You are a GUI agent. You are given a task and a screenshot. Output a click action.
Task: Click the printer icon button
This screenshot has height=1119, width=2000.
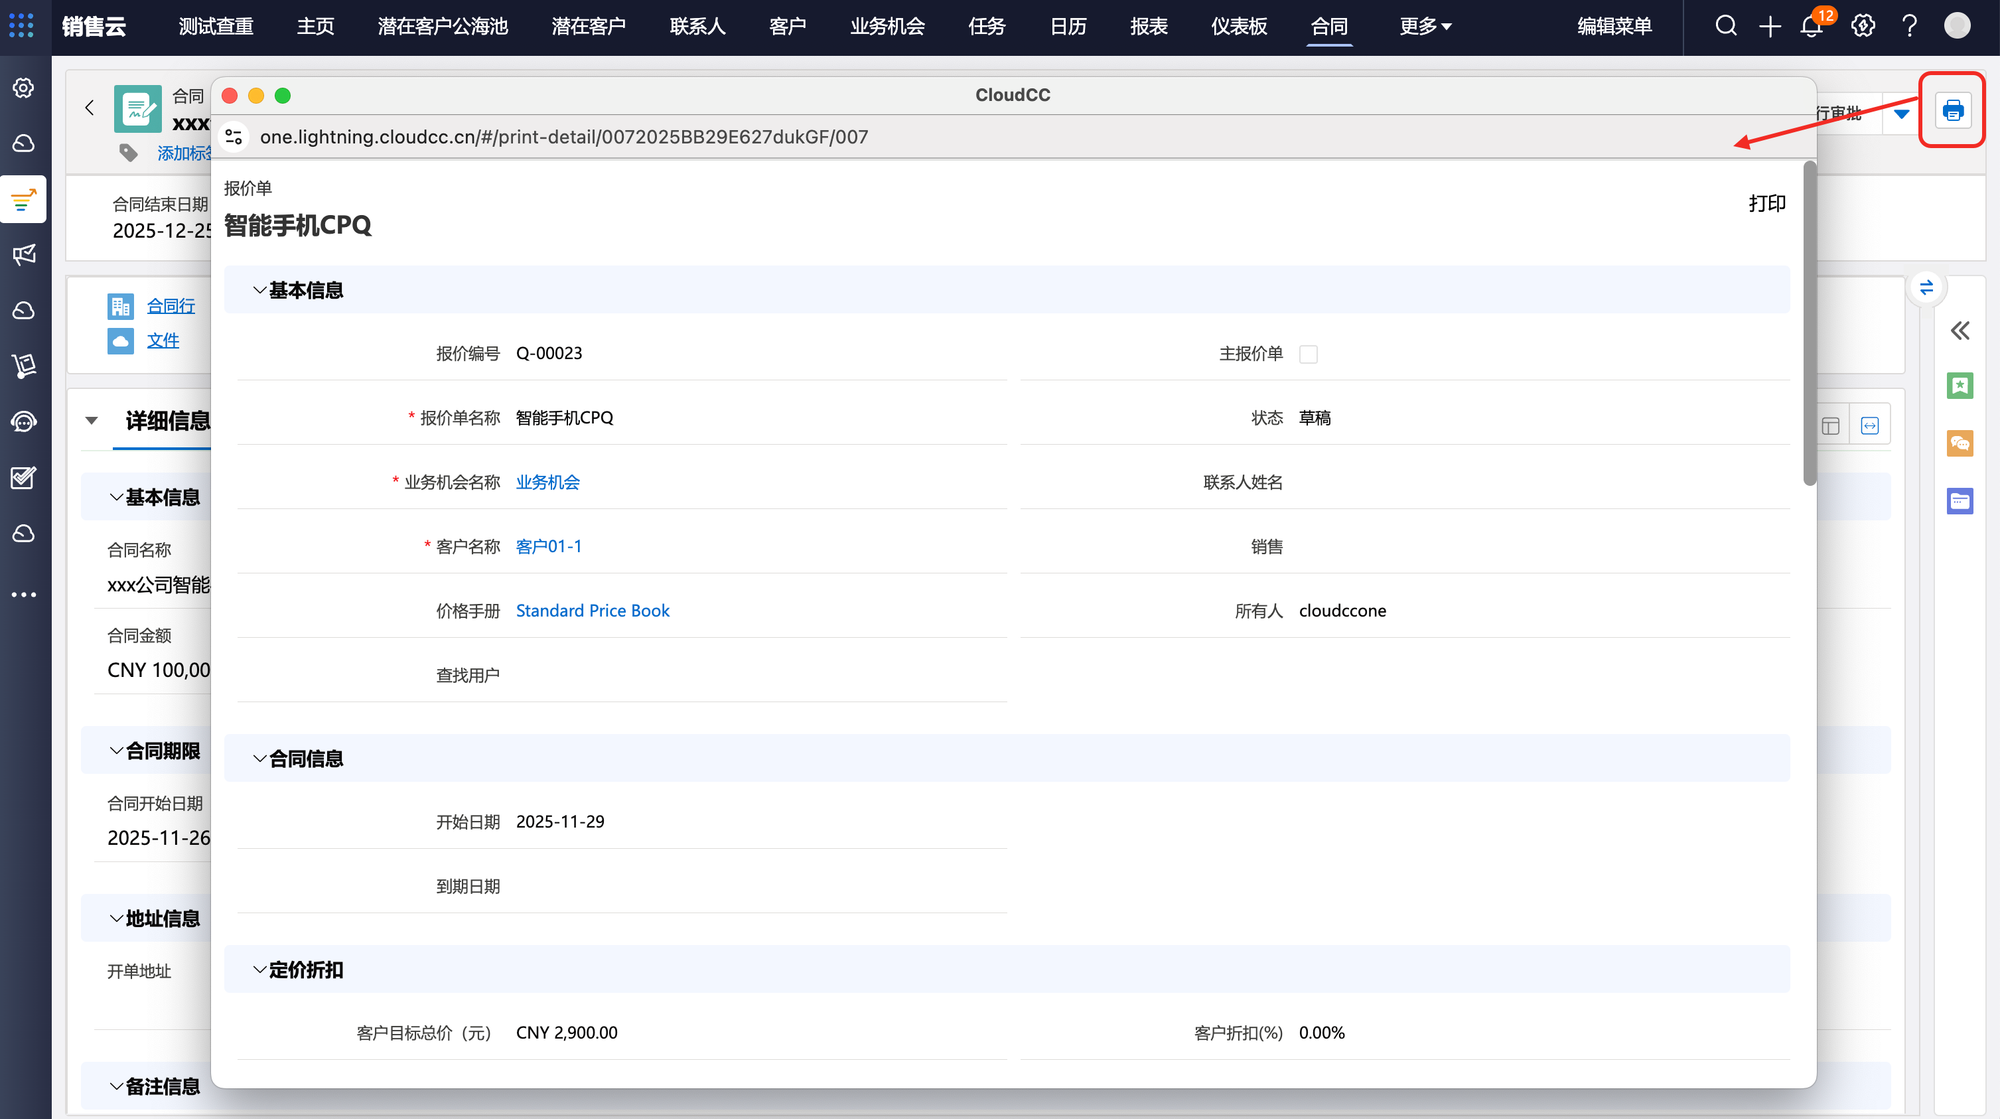click(x=1952, y=110)
